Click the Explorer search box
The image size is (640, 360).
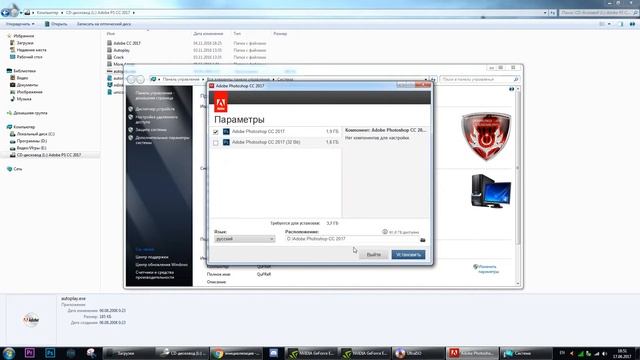click(598, 13)
